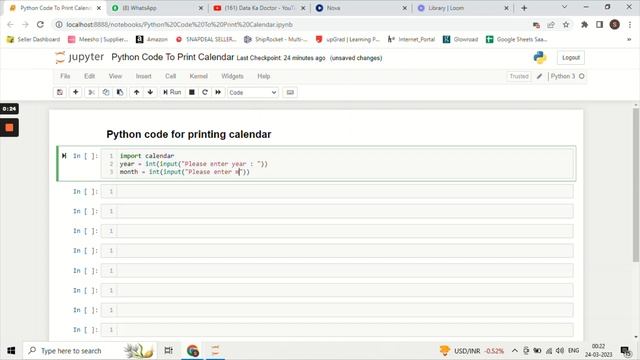Viewport: 640px width, 360px height.
Task: Open Chrome from the taskbar
Action: pos(193,351)
